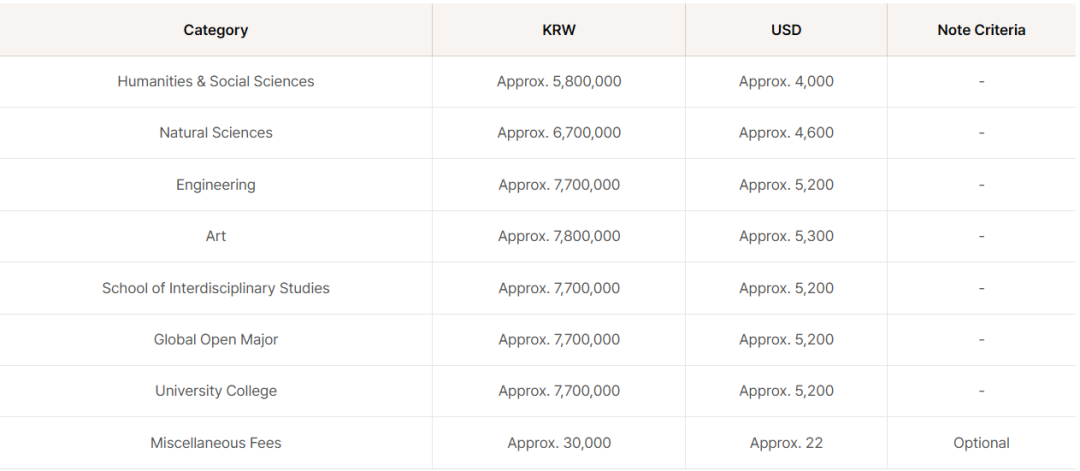Select the Approx. 22 USD value

coord(786,443)
